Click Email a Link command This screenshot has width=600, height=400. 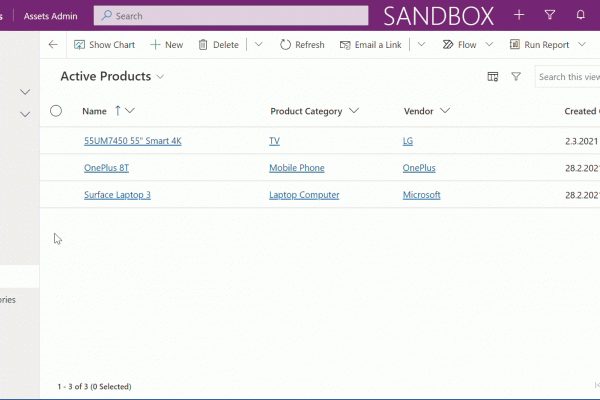(x=370, y=45)
